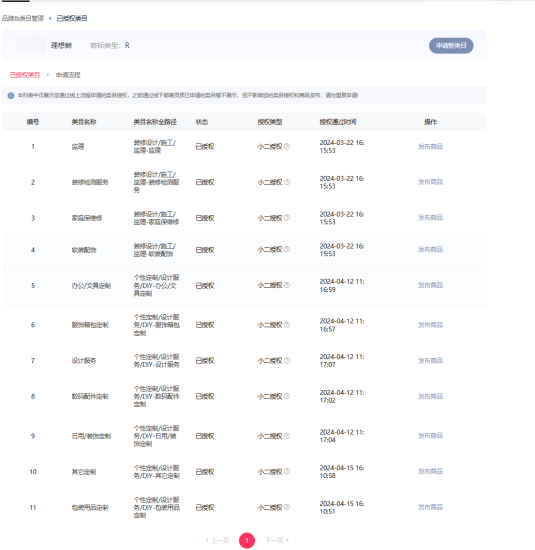Click the help icon beside 小二授权 in row 3
The width and height of the screenshot is (535, 550).
click(x=287, y=218)
